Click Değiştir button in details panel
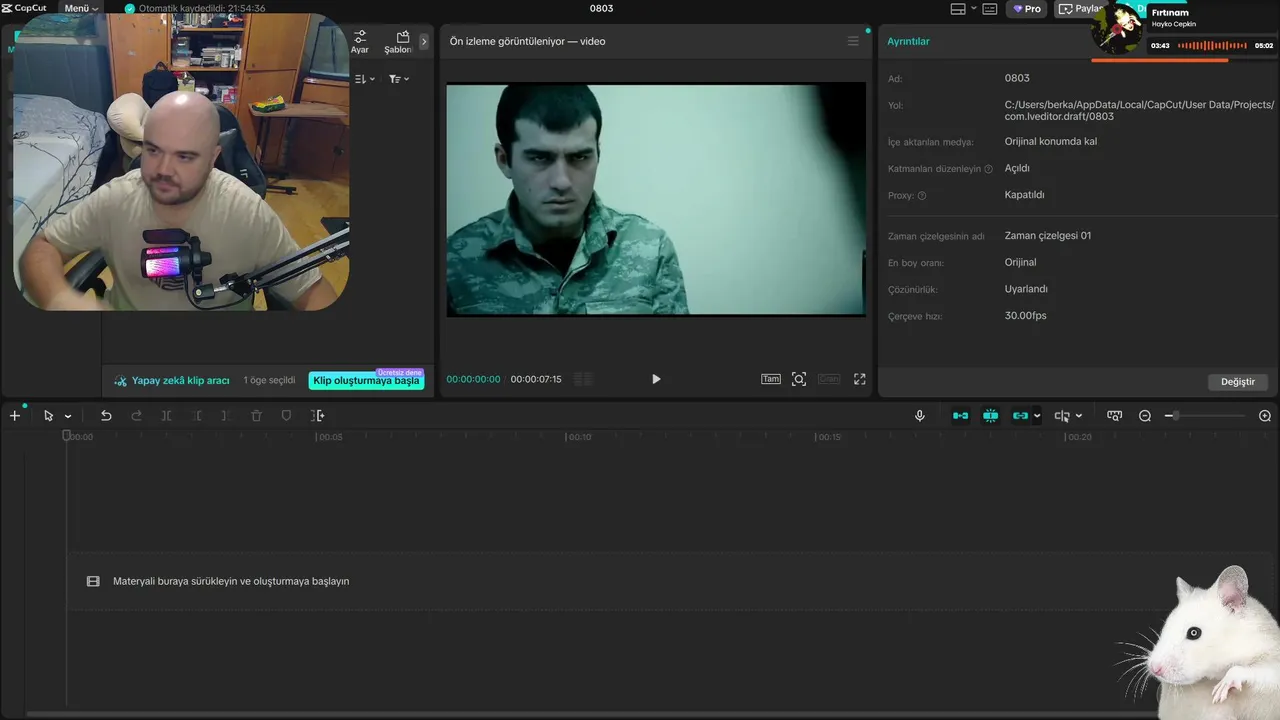 pyautogui.click(x=1238, y=382)
